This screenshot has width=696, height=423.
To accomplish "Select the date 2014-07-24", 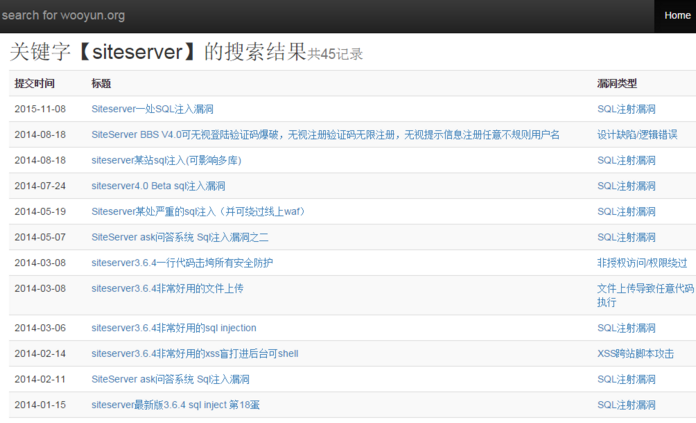I will pos(40,186).
